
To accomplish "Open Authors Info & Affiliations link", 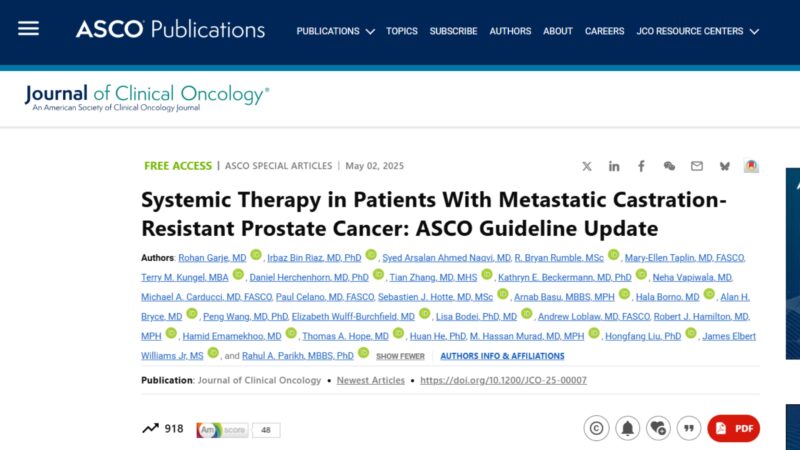I will click(502, 356).
